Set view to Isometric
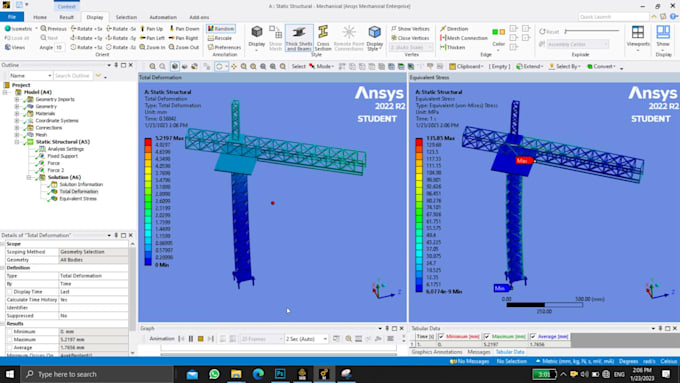The image size is (680, 383). 18,29
